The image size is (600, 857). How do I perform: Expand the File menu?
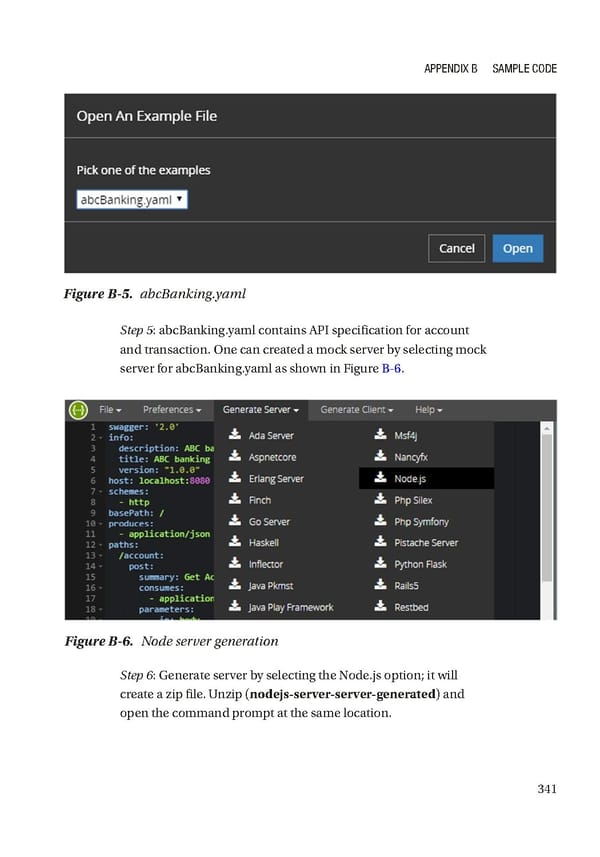pyautogui.click(x=110, y=409)
